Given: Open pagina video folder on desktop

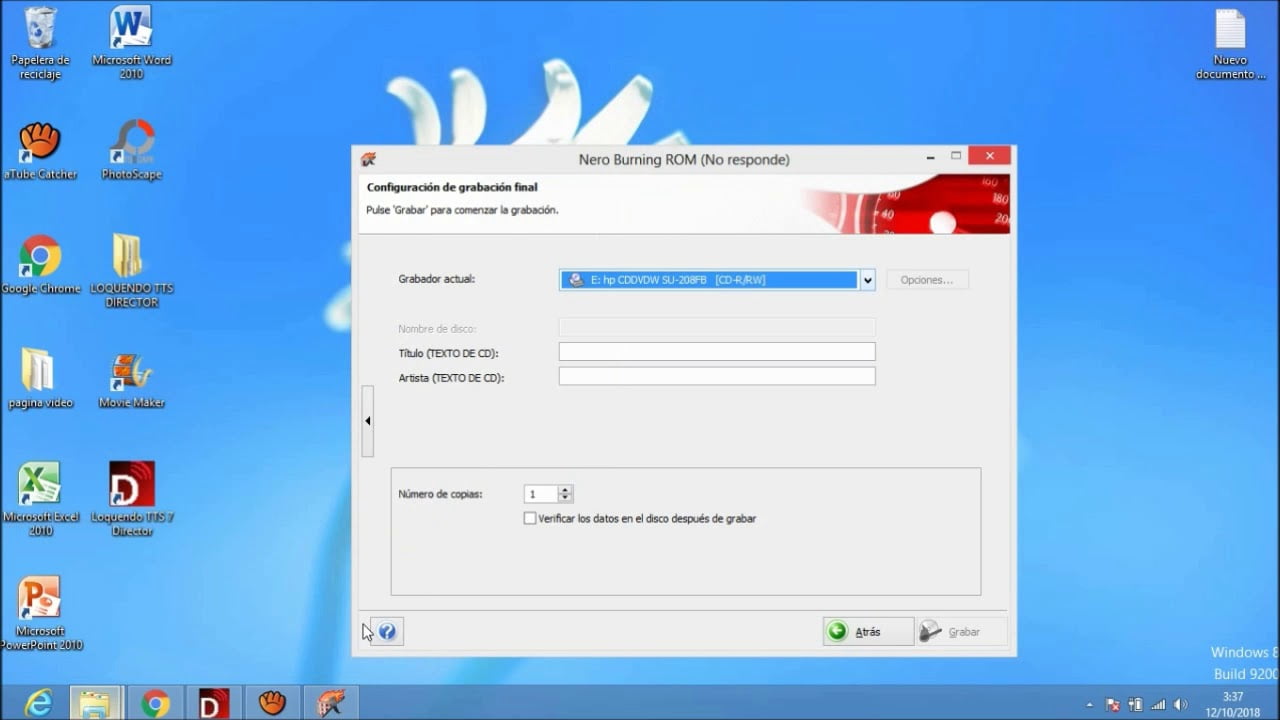Looking at the screenshot, I should [40, 379].
